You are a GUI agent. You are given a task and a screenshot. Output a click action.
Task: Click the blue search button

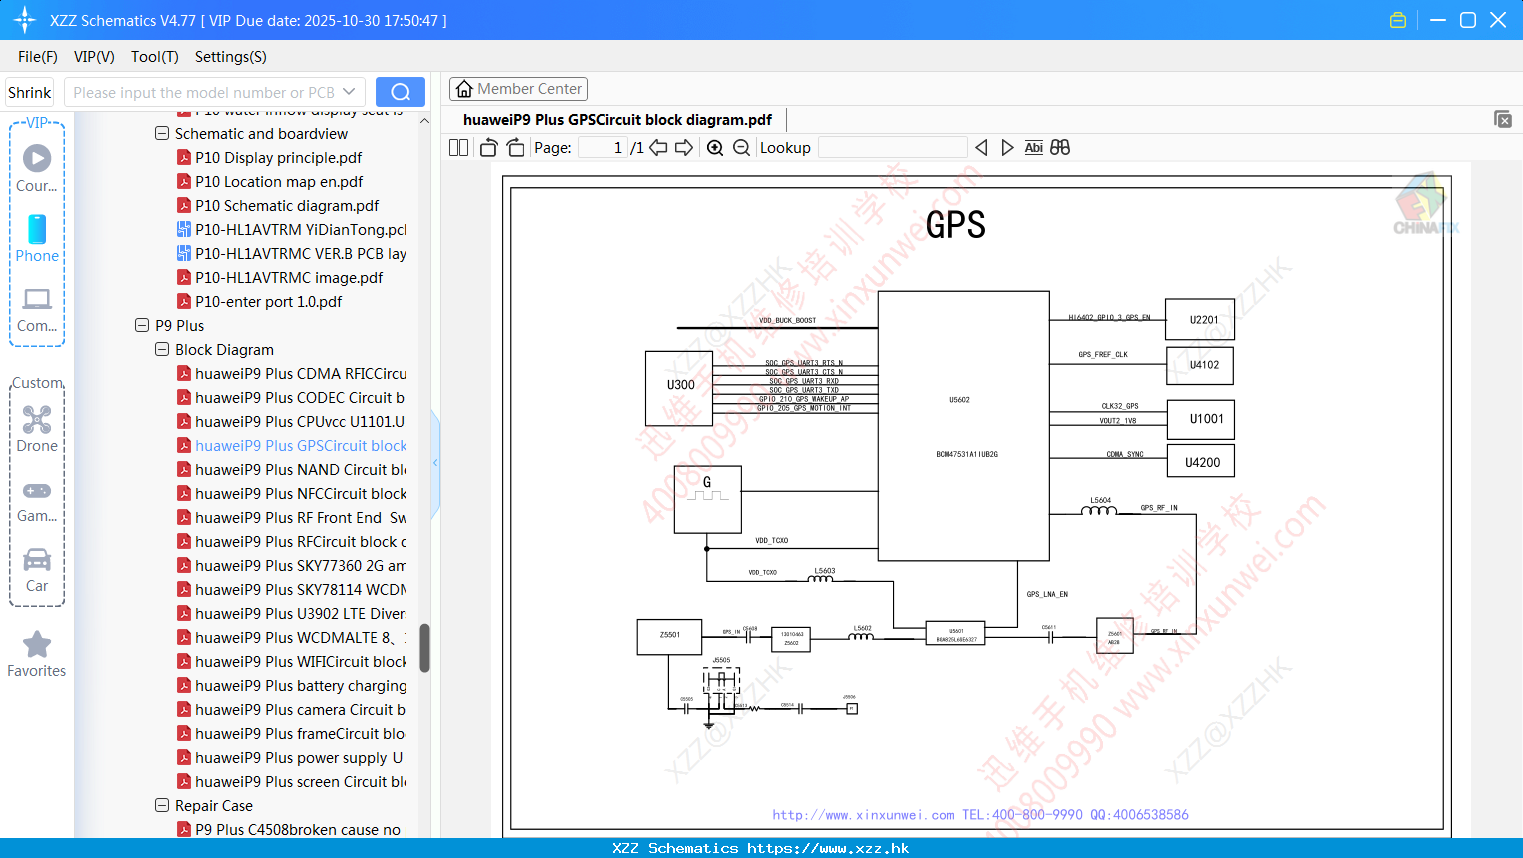pos(400,92)
